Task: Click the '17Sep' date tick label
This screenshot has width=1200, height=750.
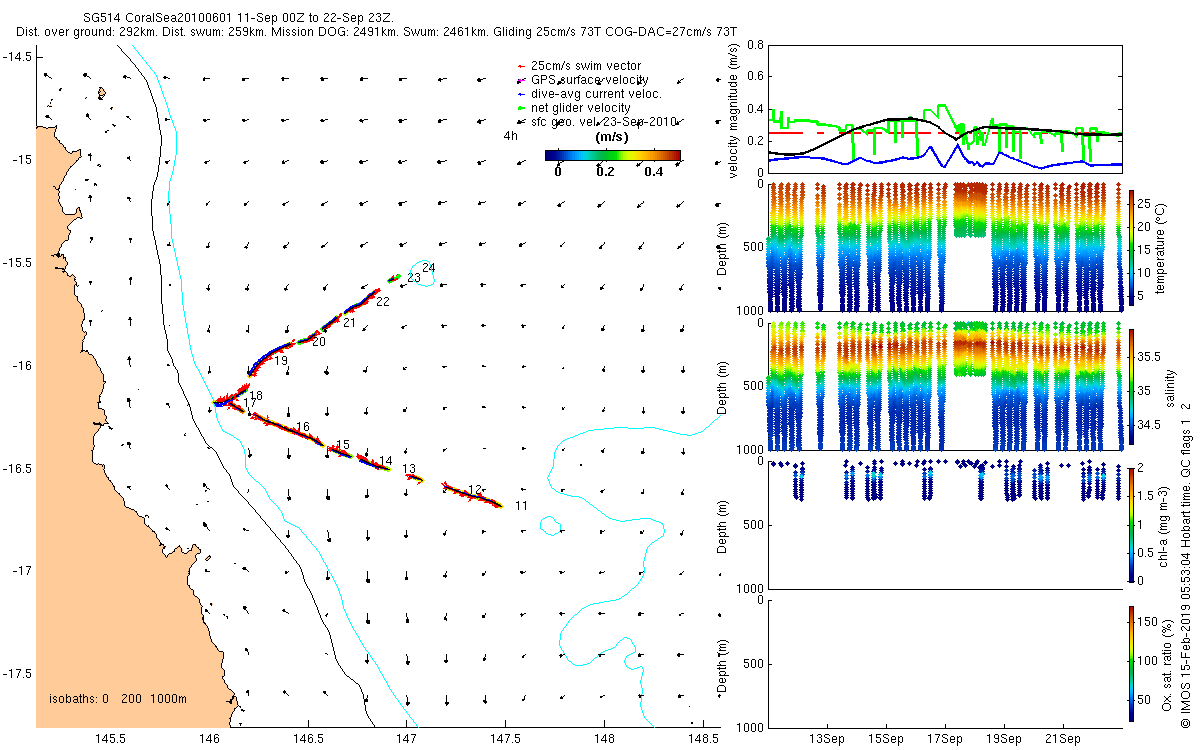Action: click(945, 740)
